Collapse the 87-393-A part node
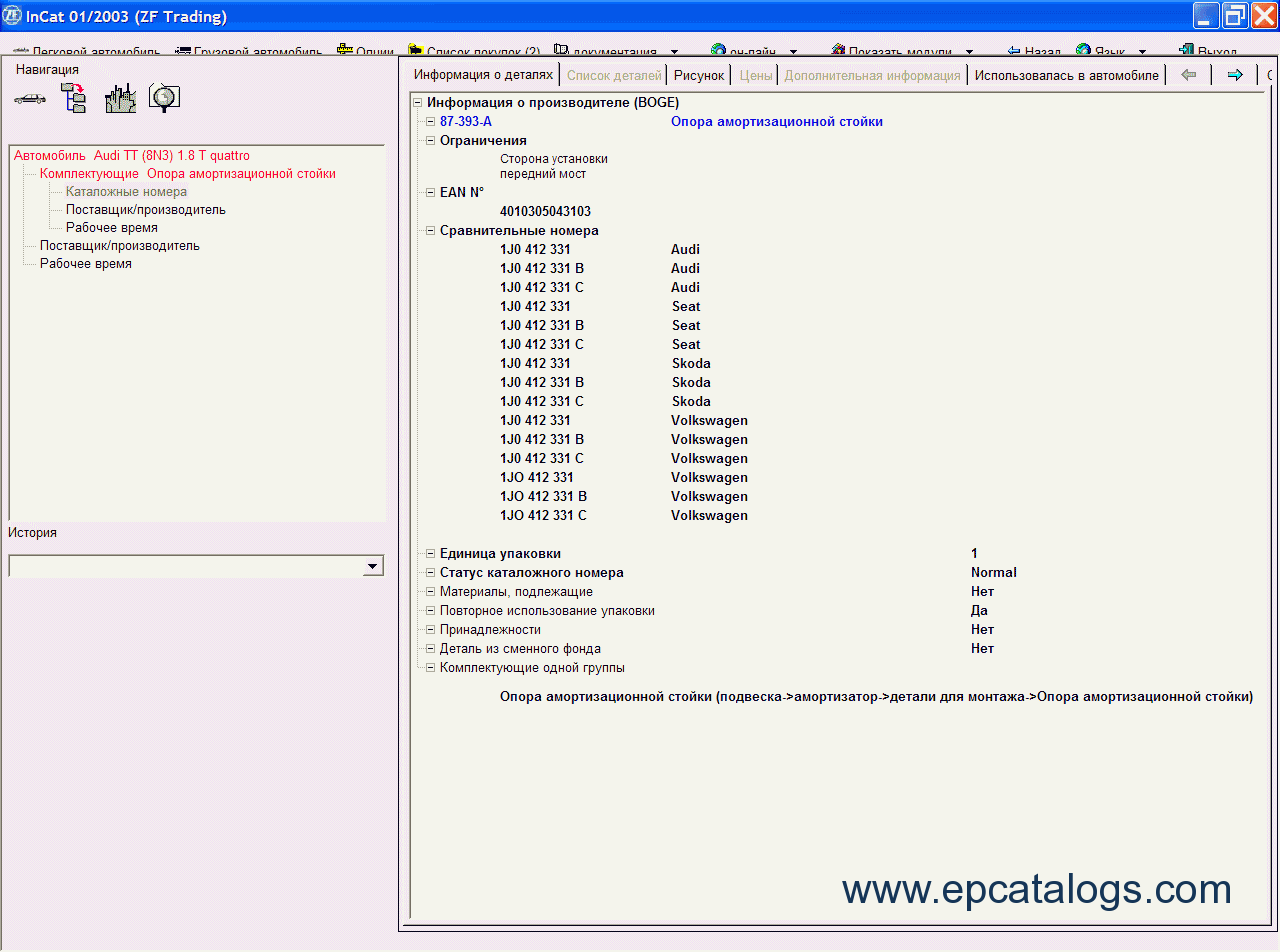 [x=430, y=121]
